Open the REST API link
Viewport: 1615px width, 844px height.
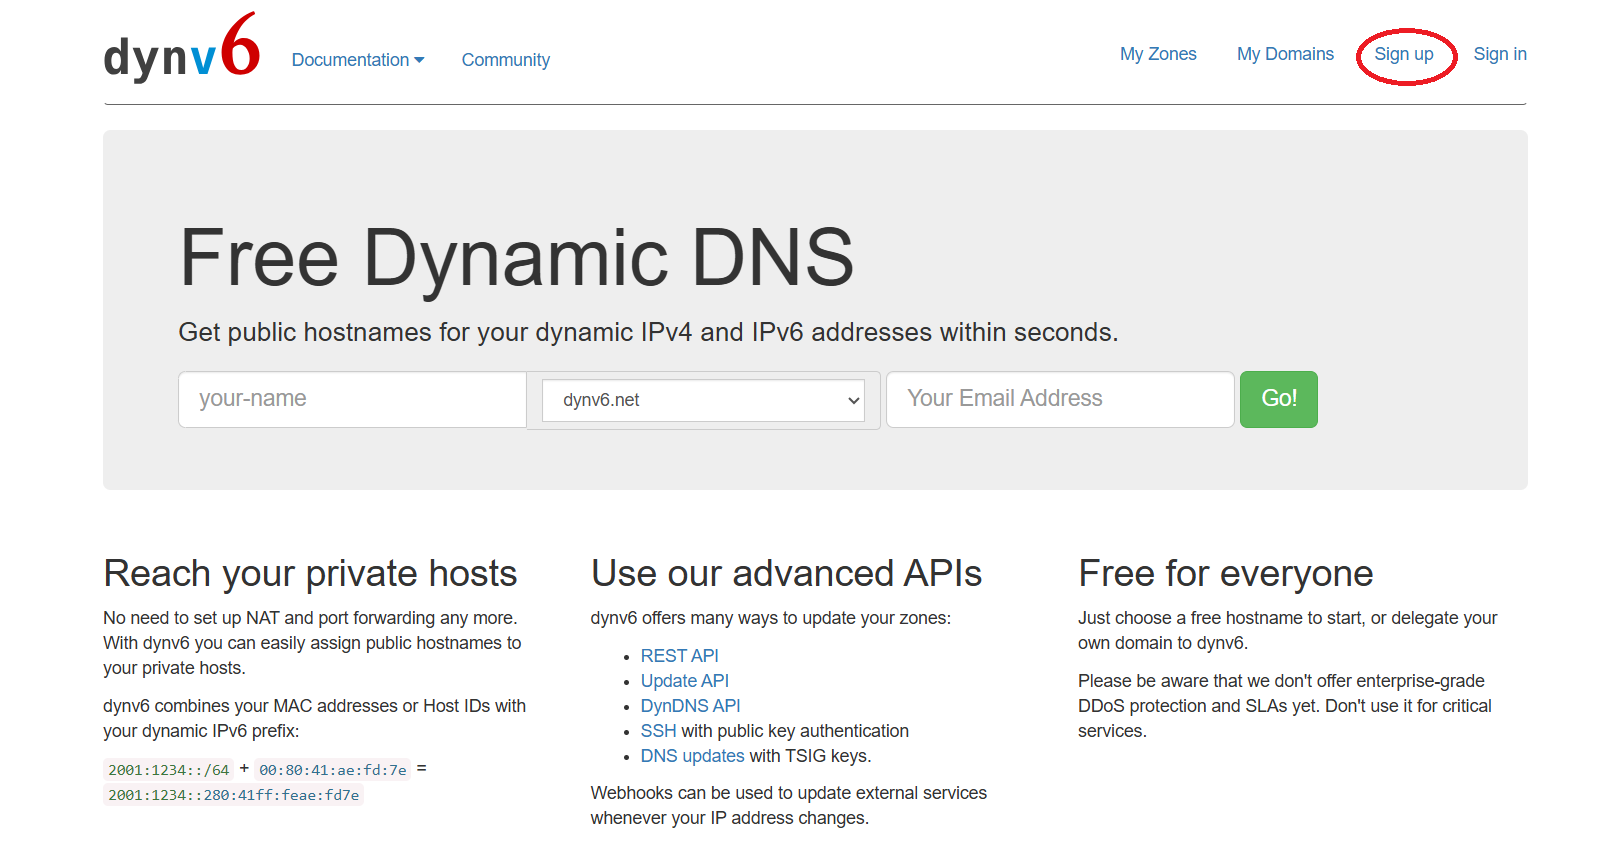[x=679, y=656]
